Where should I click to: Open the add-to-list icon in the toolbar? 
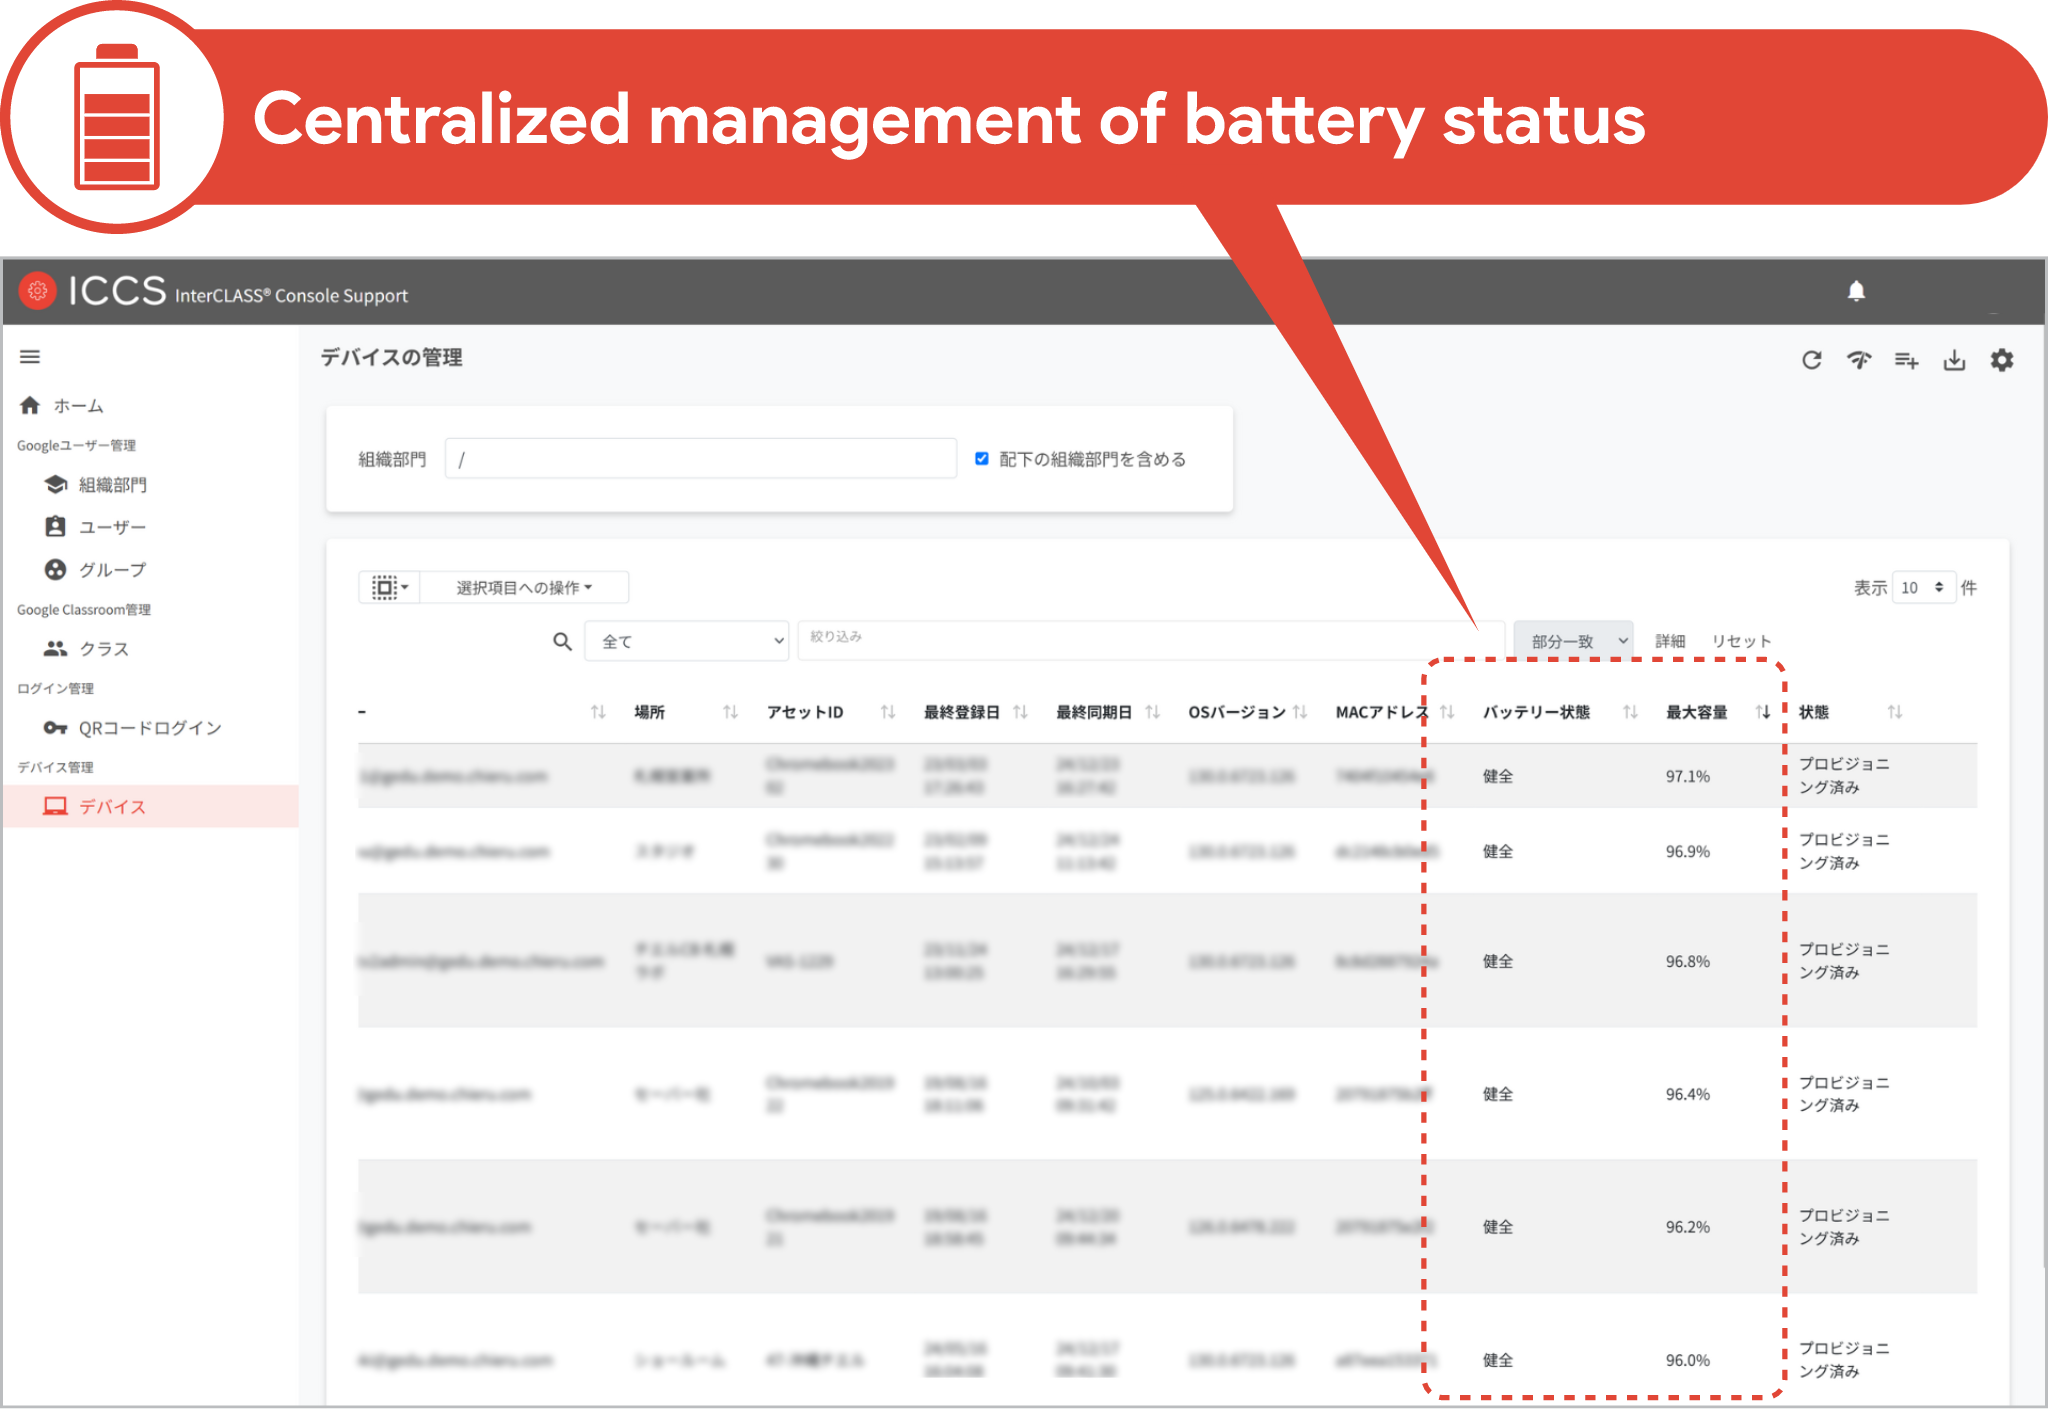(x=1906, y=360)
